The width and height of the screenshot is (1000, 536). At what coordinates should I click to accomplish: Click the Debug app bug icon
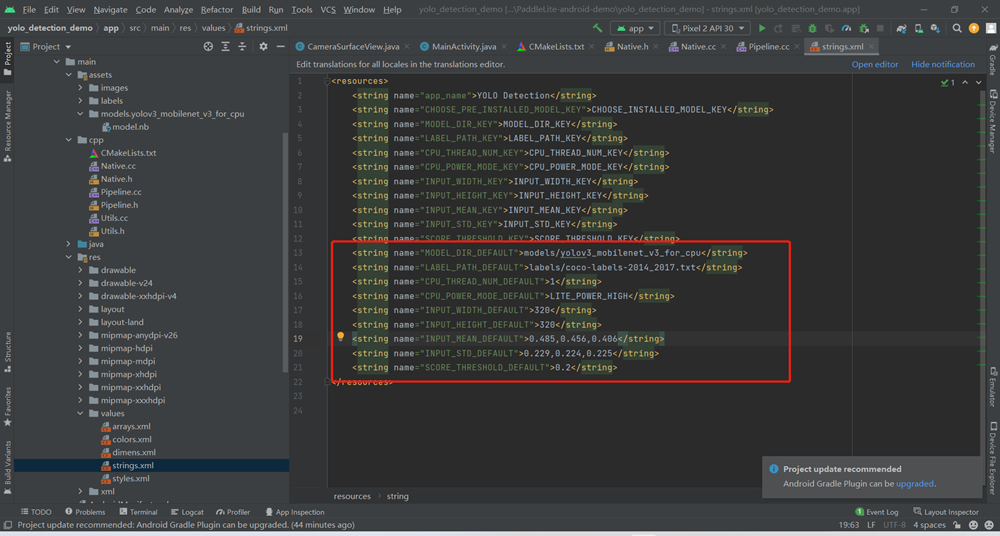pos(812,28)
